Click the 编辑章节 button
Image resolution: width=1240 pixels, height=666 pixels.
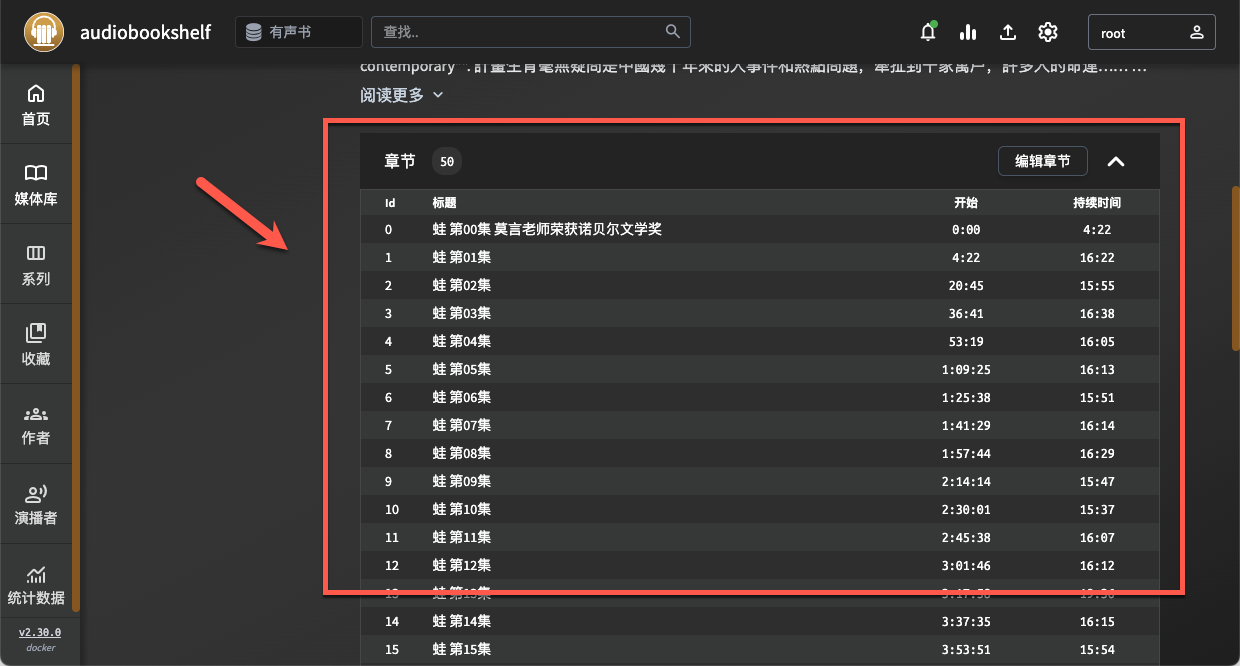(x=1042, y=161)
